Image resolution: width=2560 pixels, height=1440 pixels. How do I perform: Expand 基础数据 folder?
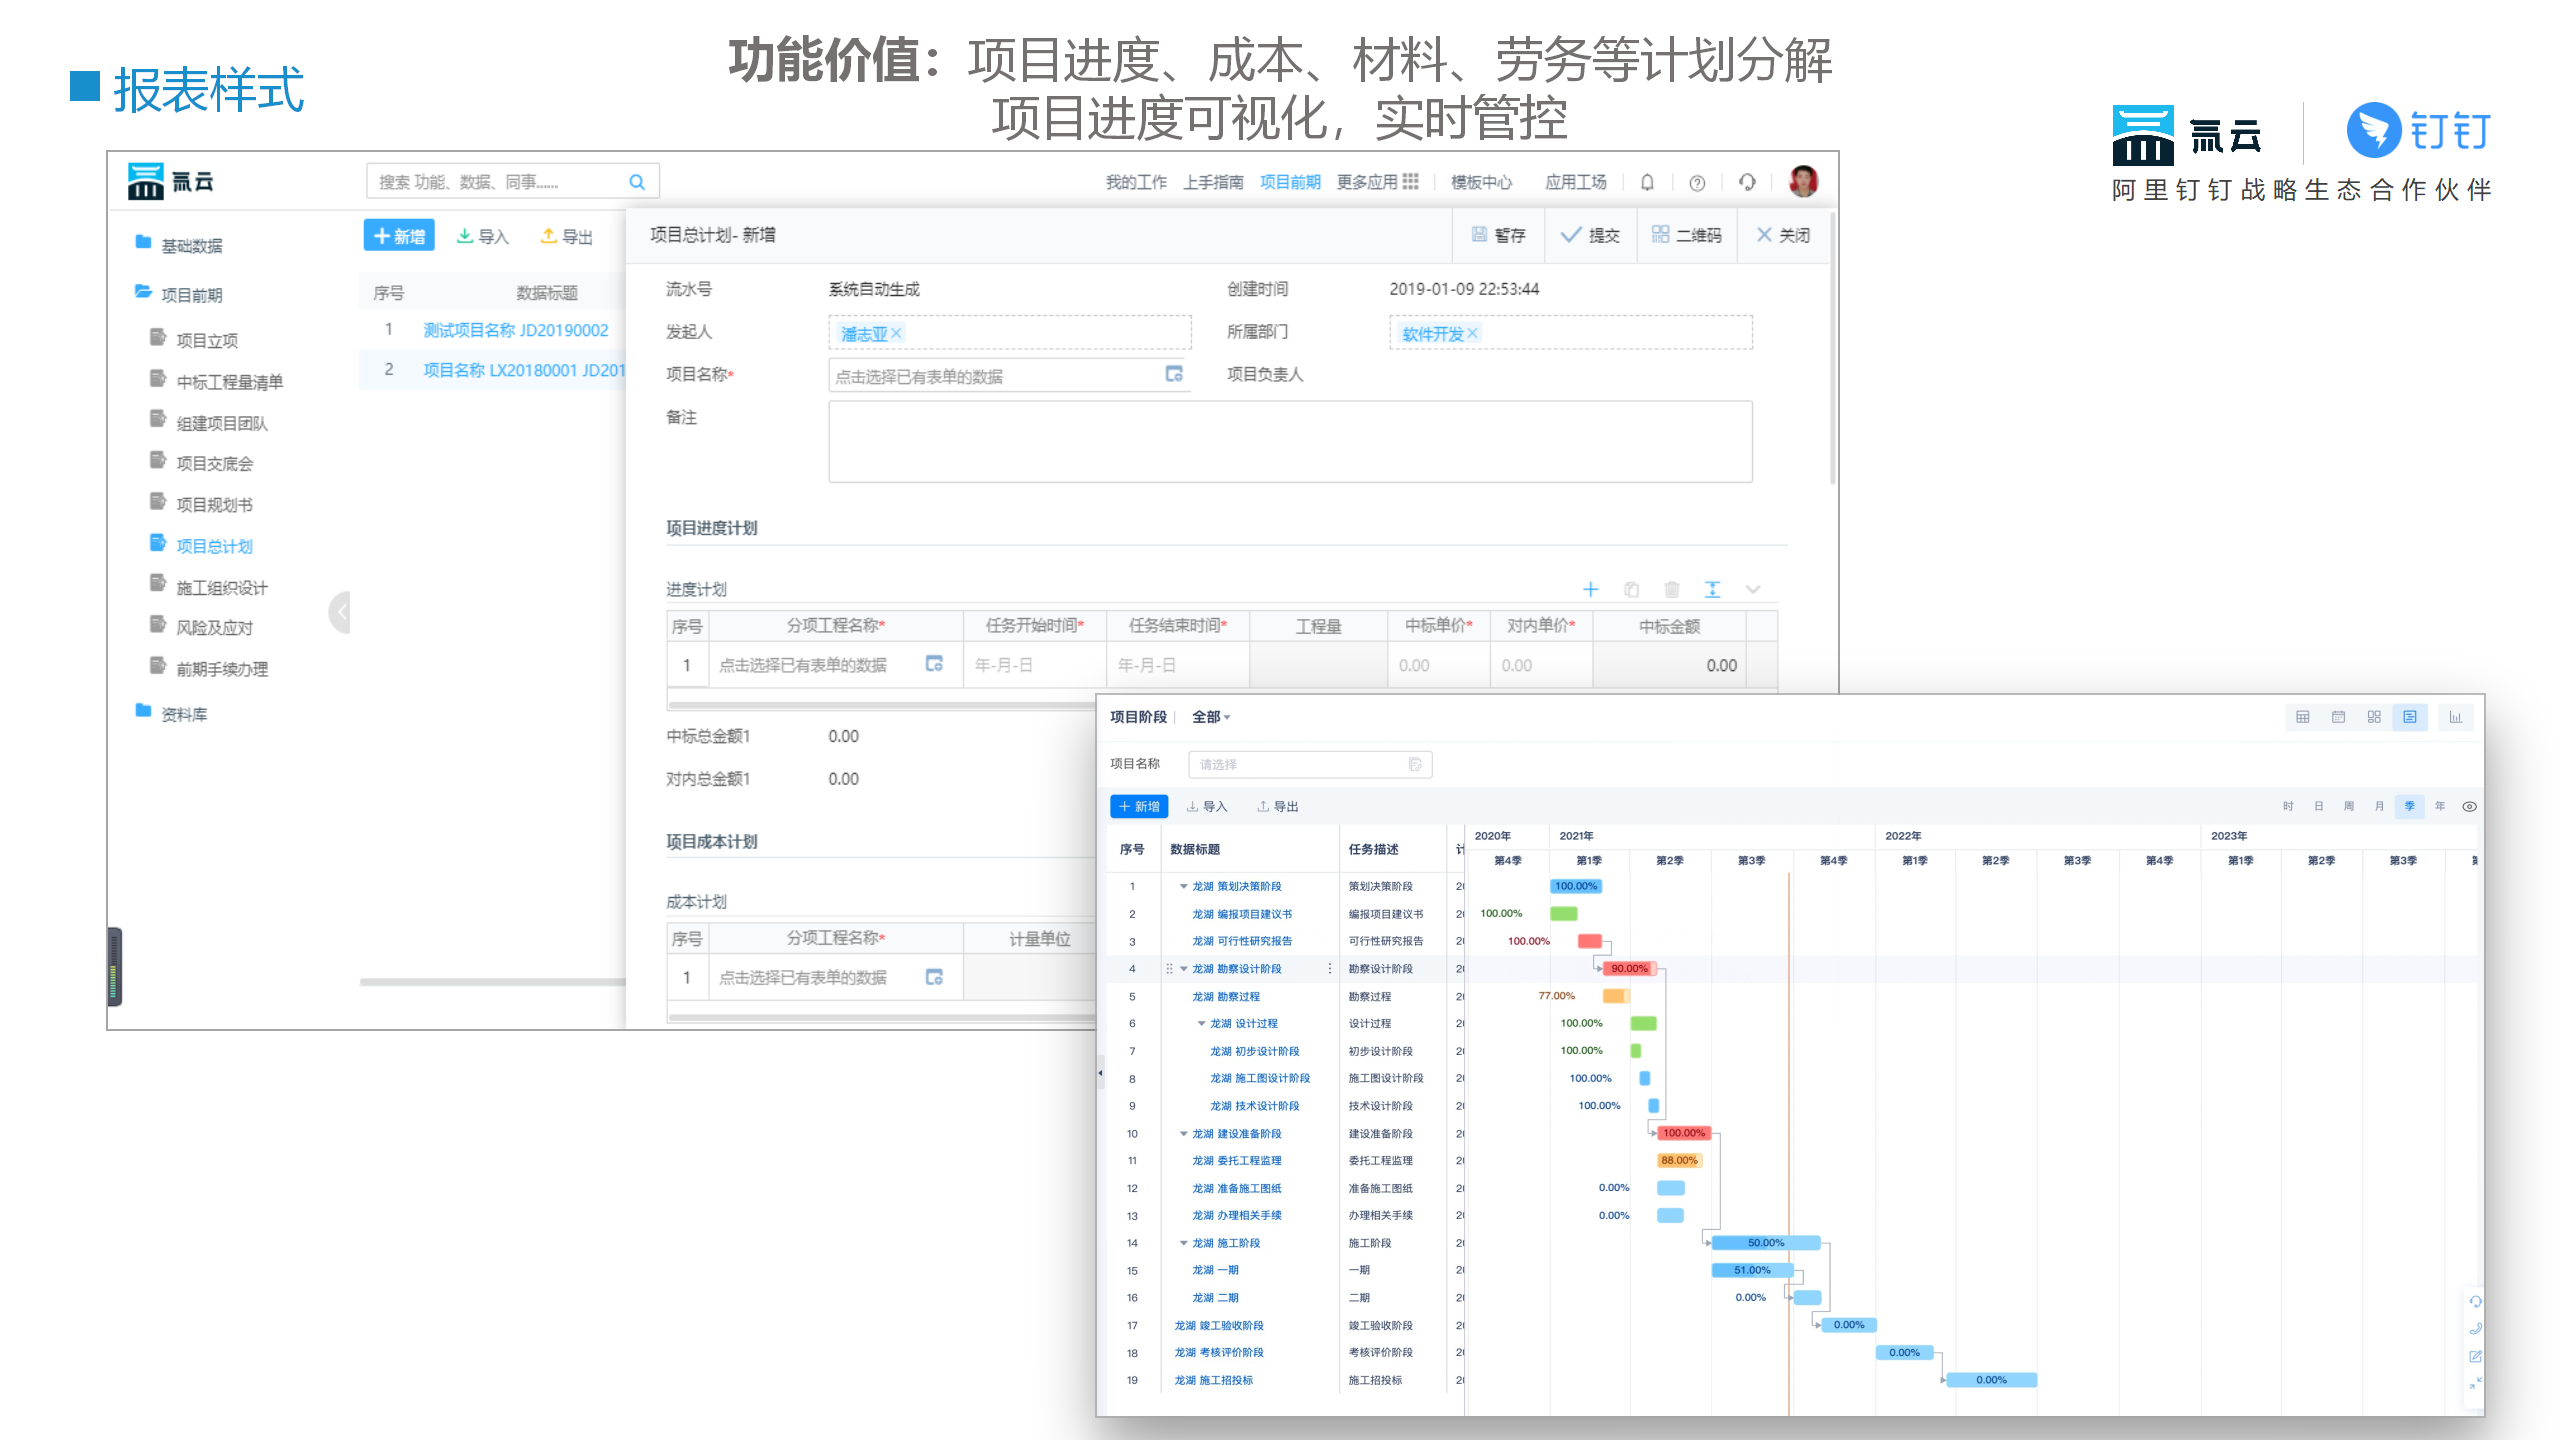pyautogui.click(x=180, y=245)
